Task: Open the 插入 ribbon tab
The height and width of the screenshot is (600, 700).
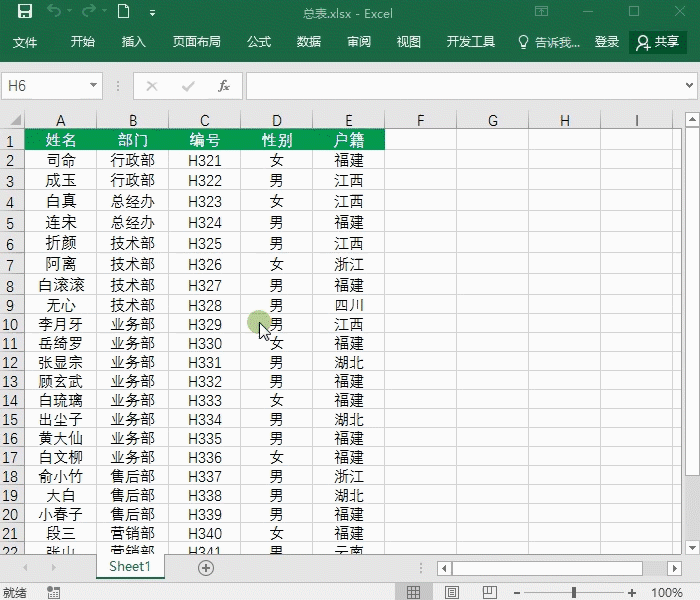Action: click(133, 42)
